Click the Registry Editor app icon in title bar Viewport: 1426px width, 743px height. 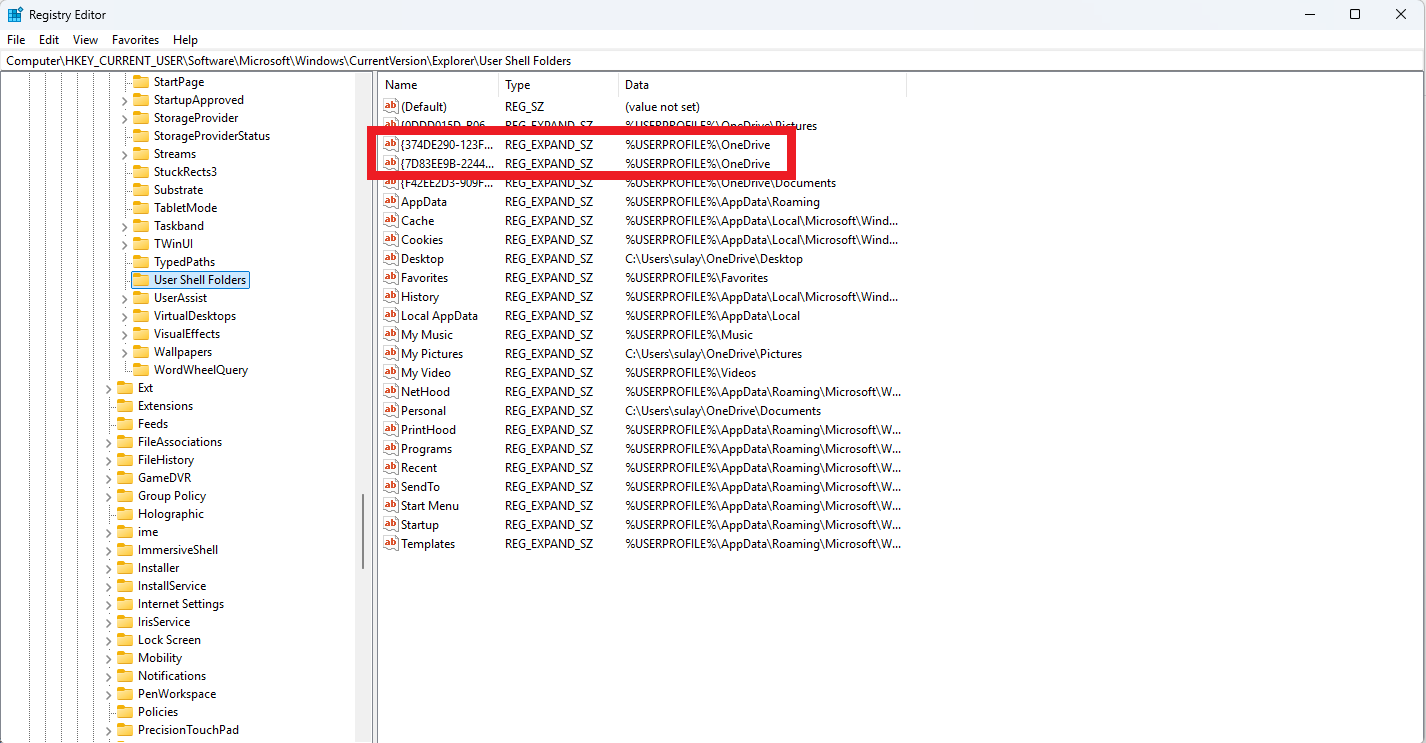[15, 15]
